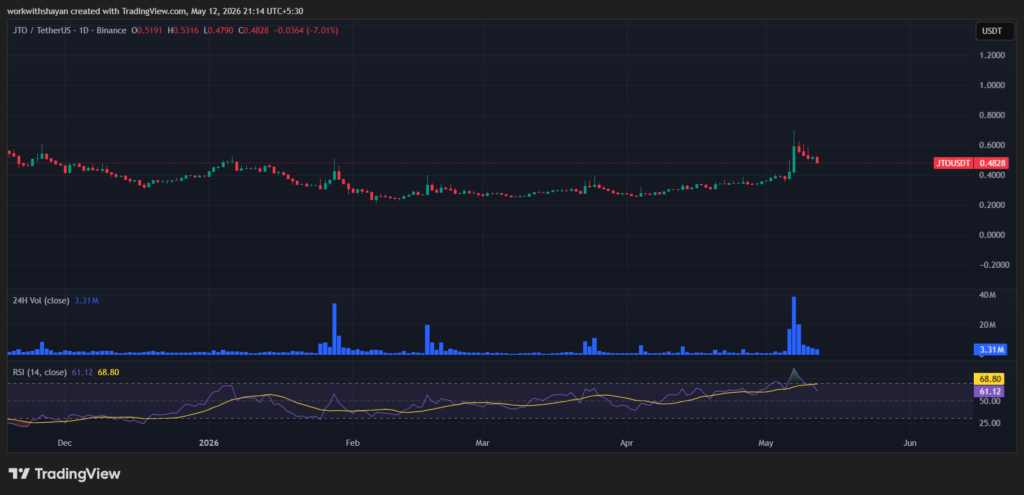Click the 1.0000 price axis label
Screen dimensions: 1024x495
[991, 86]
